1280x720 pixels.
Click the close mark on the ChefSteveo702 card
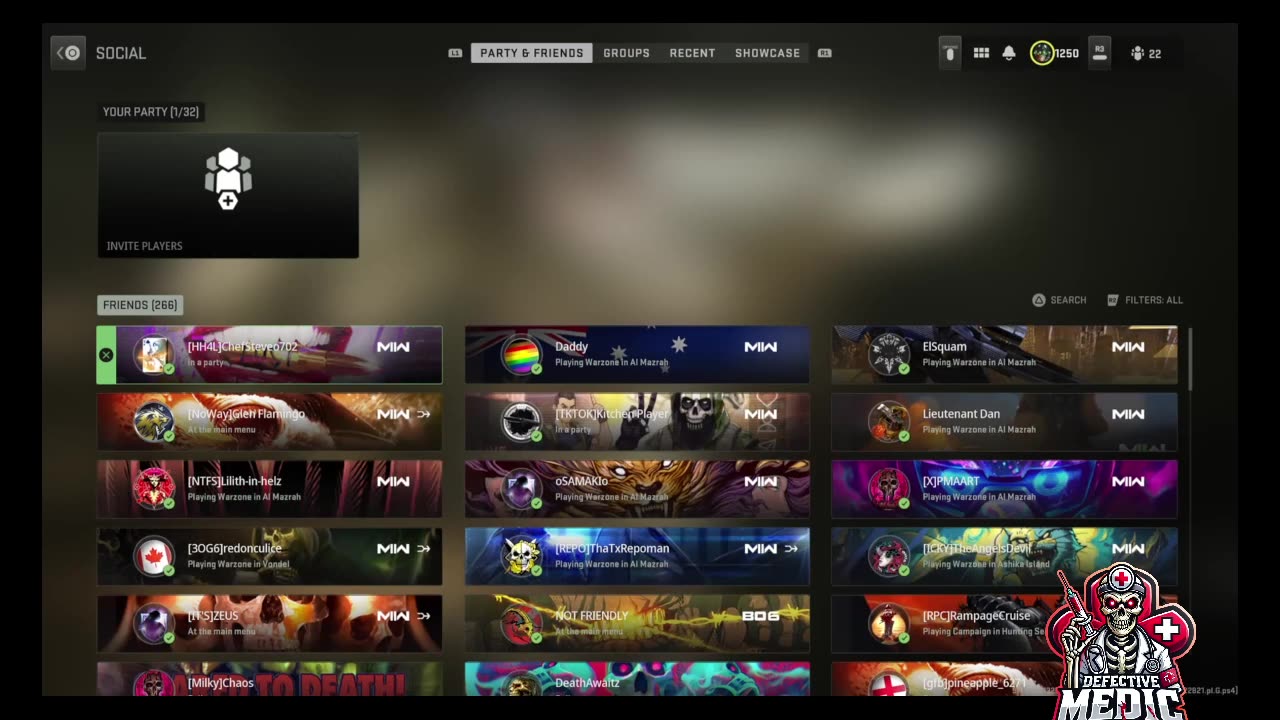pyautogui.click(x=106, y=355)
